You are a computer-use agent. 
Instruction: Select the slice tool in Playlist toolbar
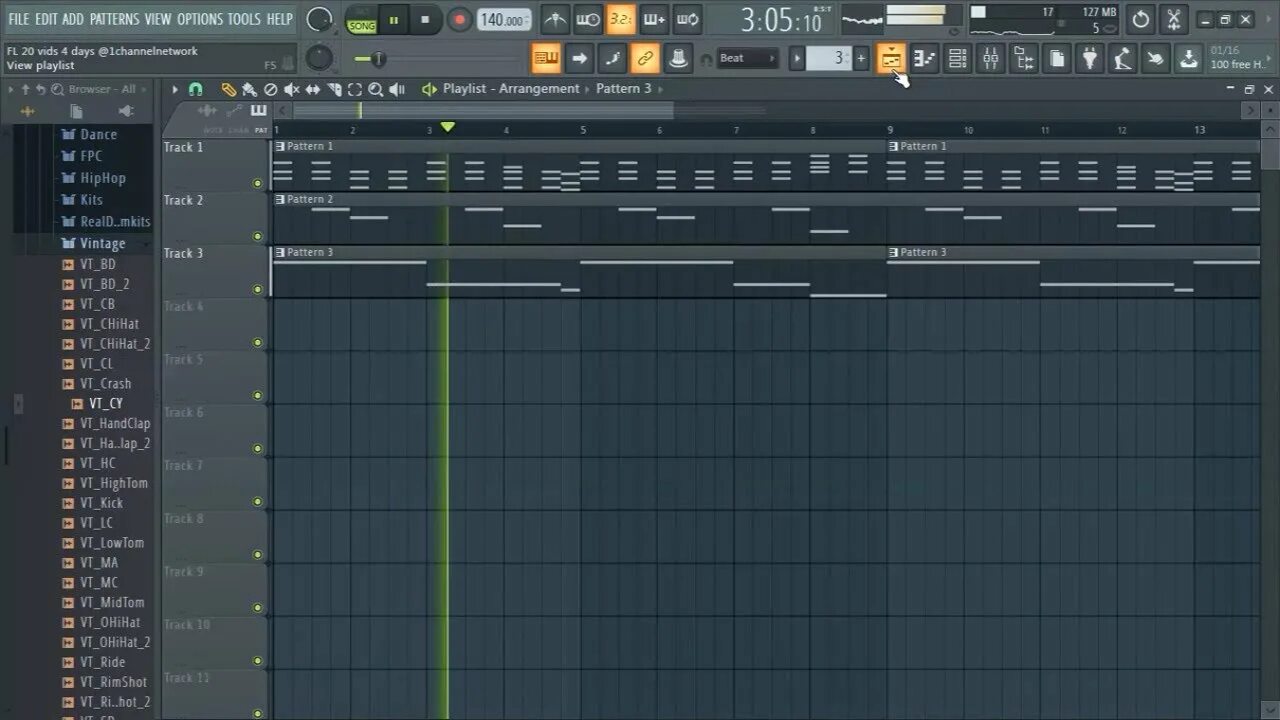click(333, 89)
